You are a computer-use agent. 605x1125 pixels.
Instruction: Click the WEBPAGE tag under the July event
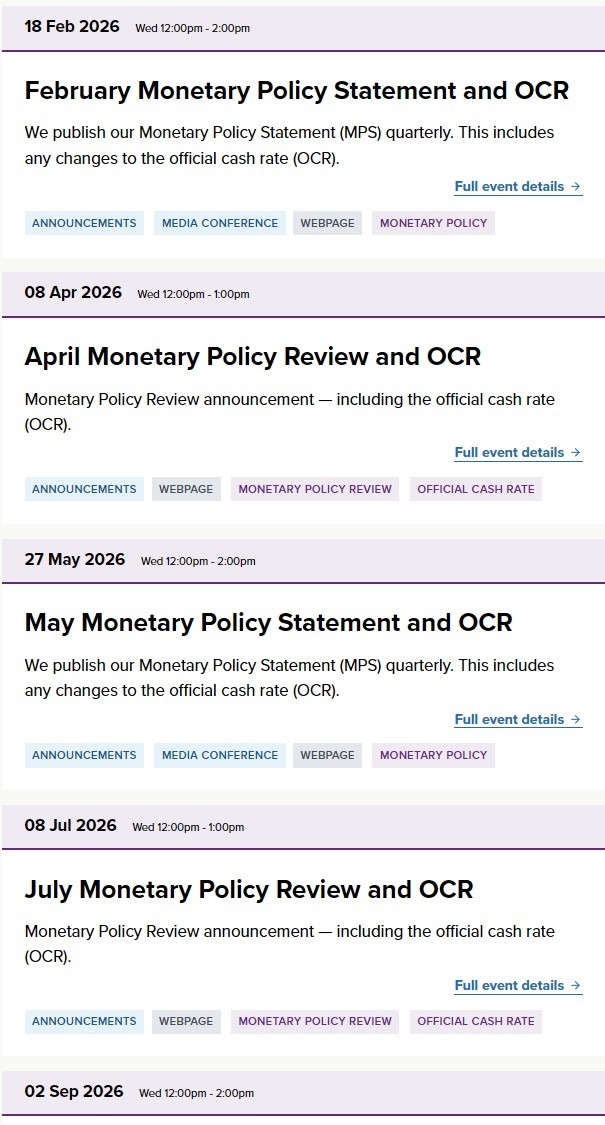[x=186, y=1022]
